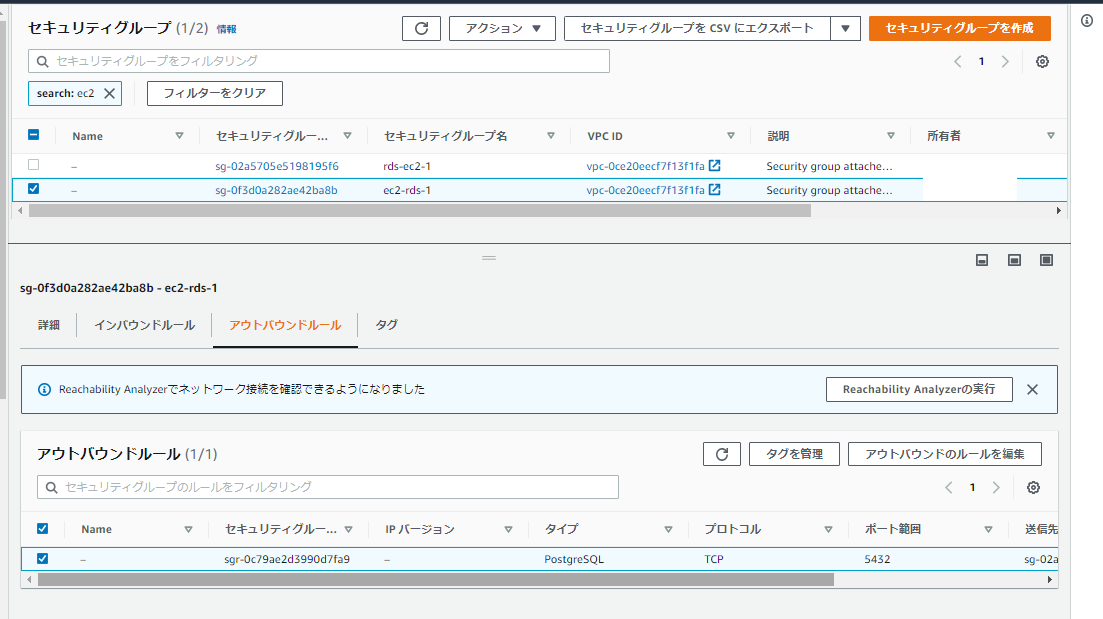Image resolution: width=1103 pixels, height=619 pixels.
Task: Open the security group table settings gear
Action: click(x=1042, y=61)
